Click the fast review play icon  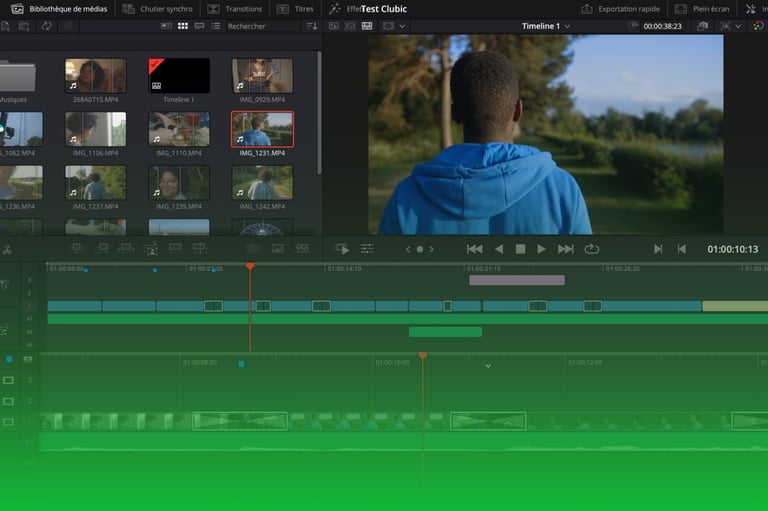coord(342,249)
